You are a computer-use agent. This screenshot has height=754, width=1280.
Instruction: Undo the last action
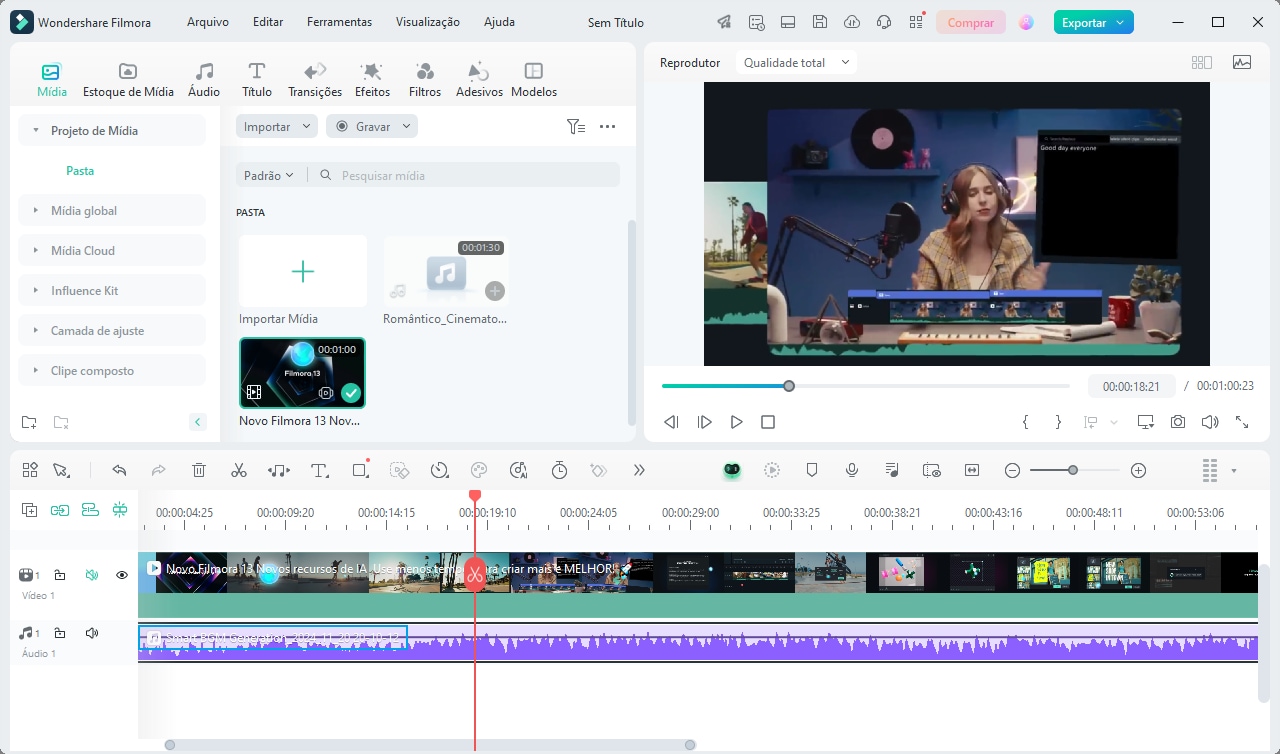pos(120,470)
